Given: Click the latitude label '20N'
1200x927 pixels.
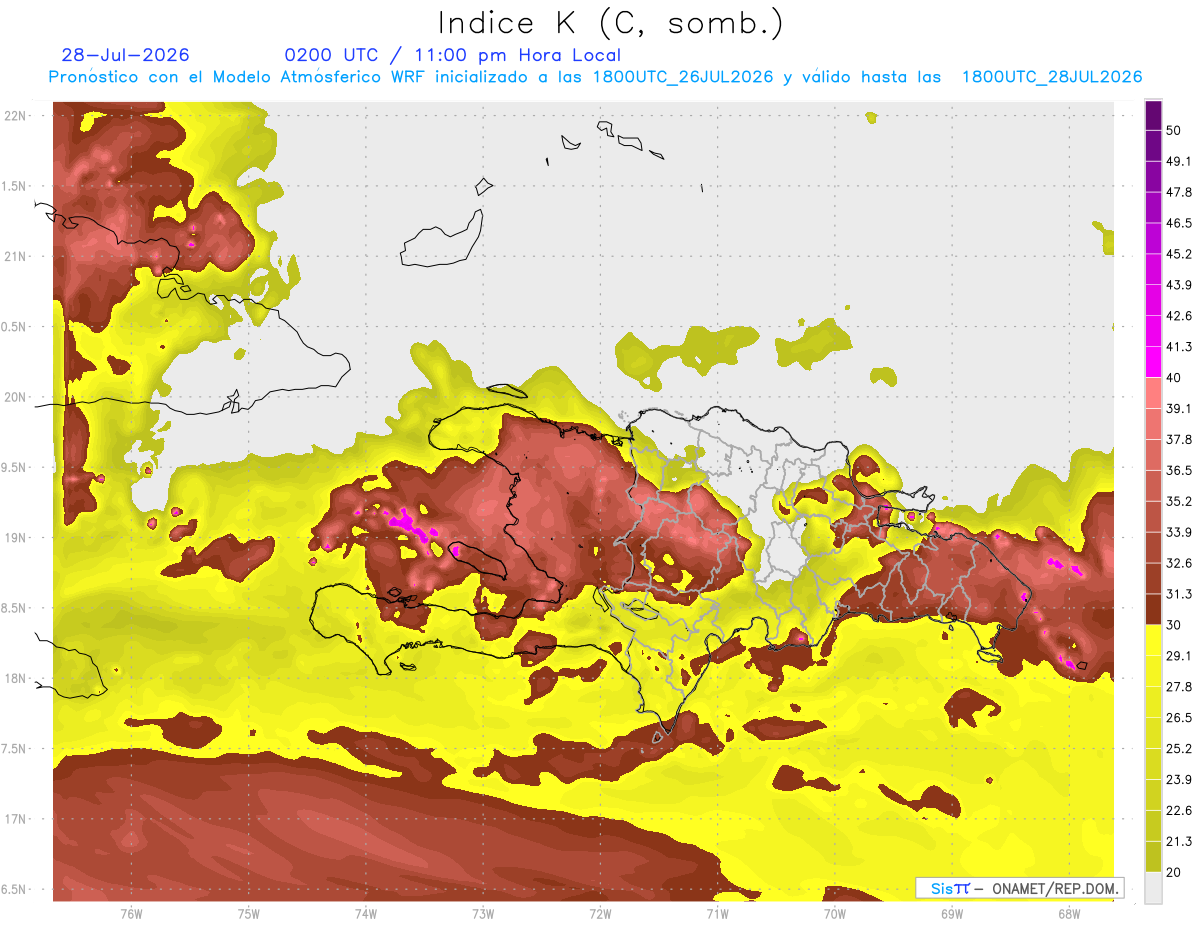Looking at the screenshot, I should (x=15, y=397).
